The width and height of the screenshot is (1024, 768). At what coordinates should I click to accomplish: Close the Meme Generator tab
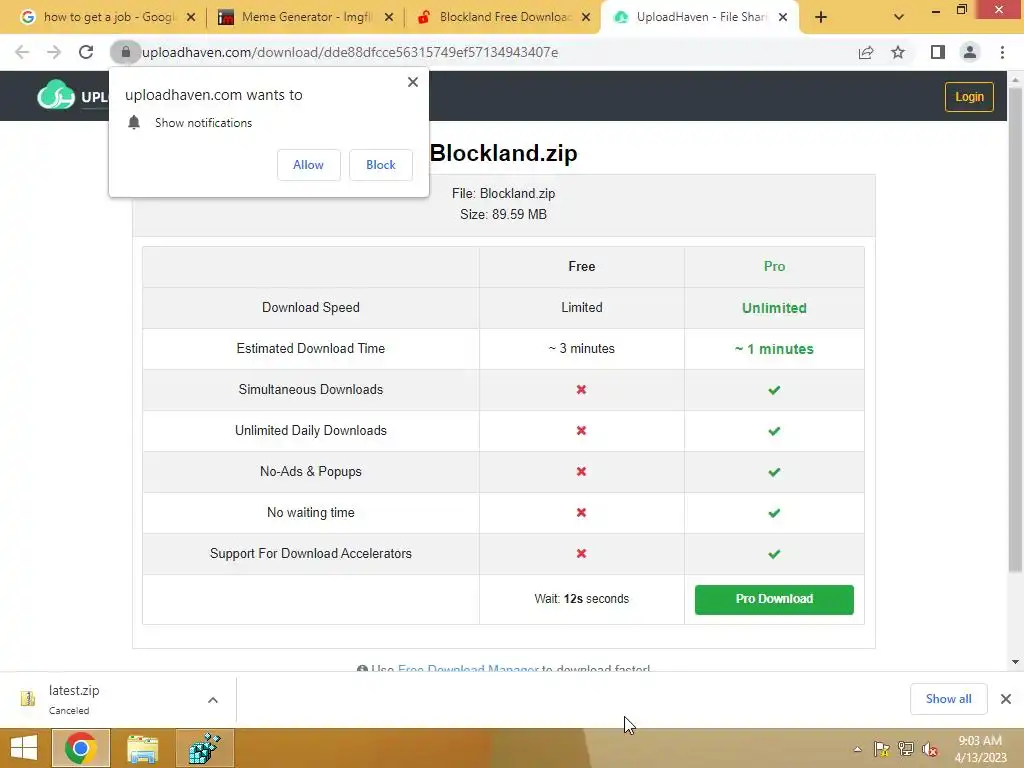coord(389,18)
